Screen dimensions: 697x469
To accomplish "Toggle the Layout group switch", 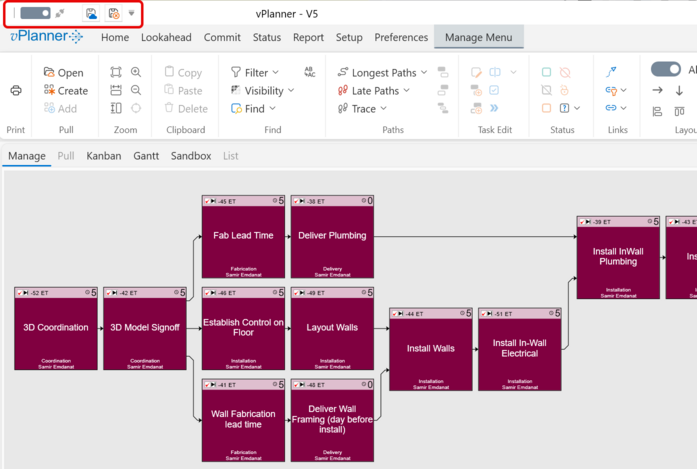I will click(x=665, y=70).
